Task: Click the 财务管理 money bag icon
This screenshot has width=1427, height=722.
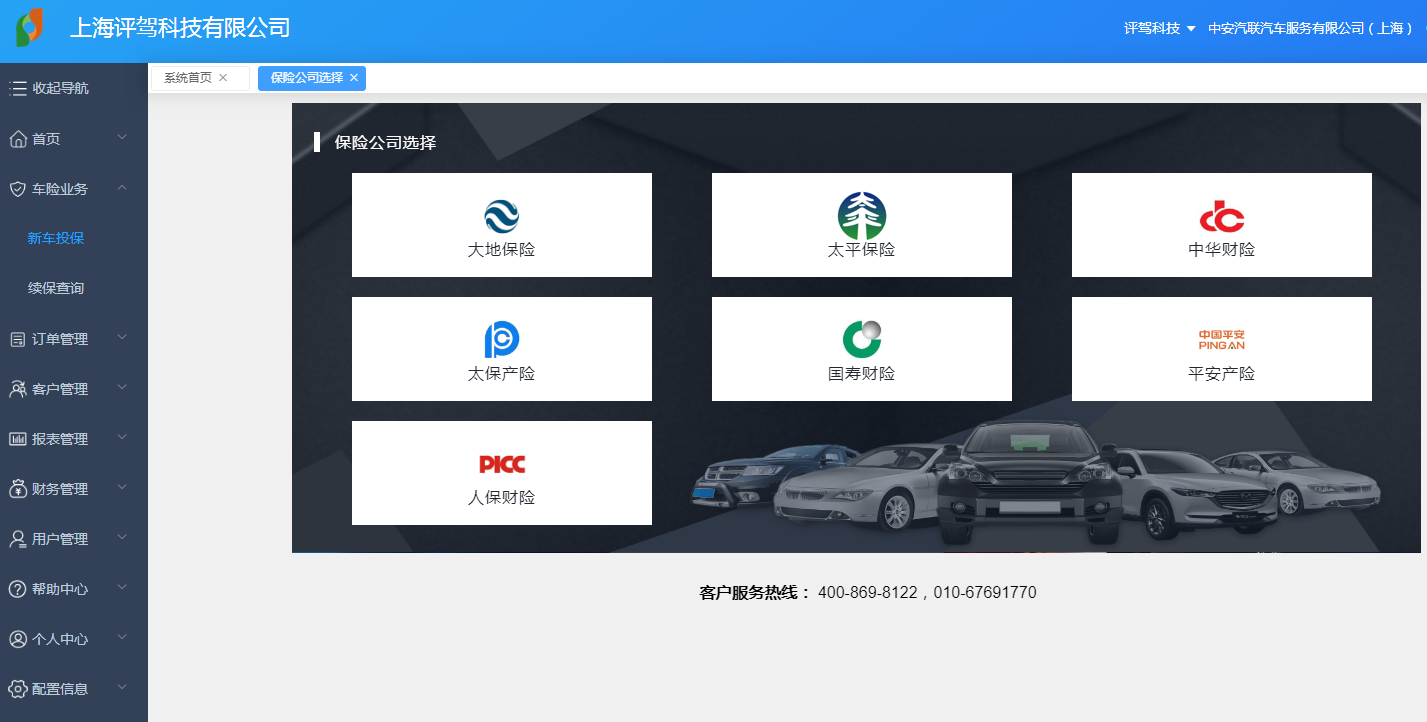Action: 18,489
